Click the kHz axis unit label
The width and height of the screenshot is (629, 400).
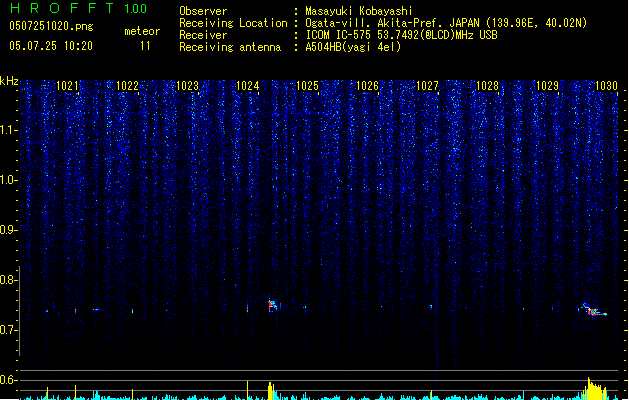pos(9,81)
